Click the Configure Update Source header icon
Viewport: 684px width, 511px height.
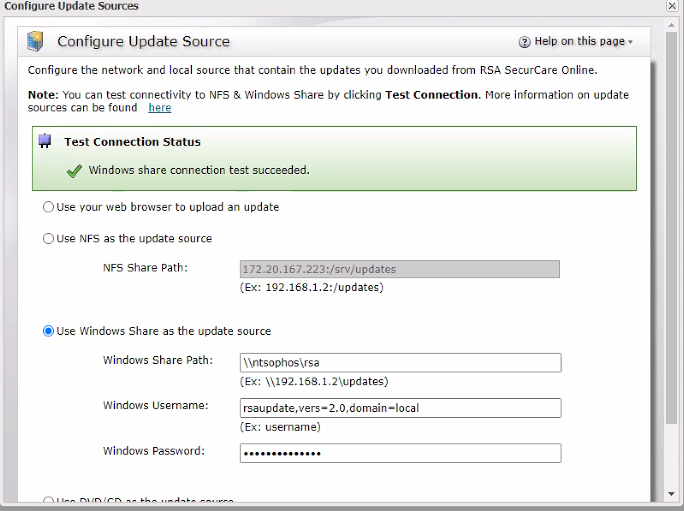[37, 42]
